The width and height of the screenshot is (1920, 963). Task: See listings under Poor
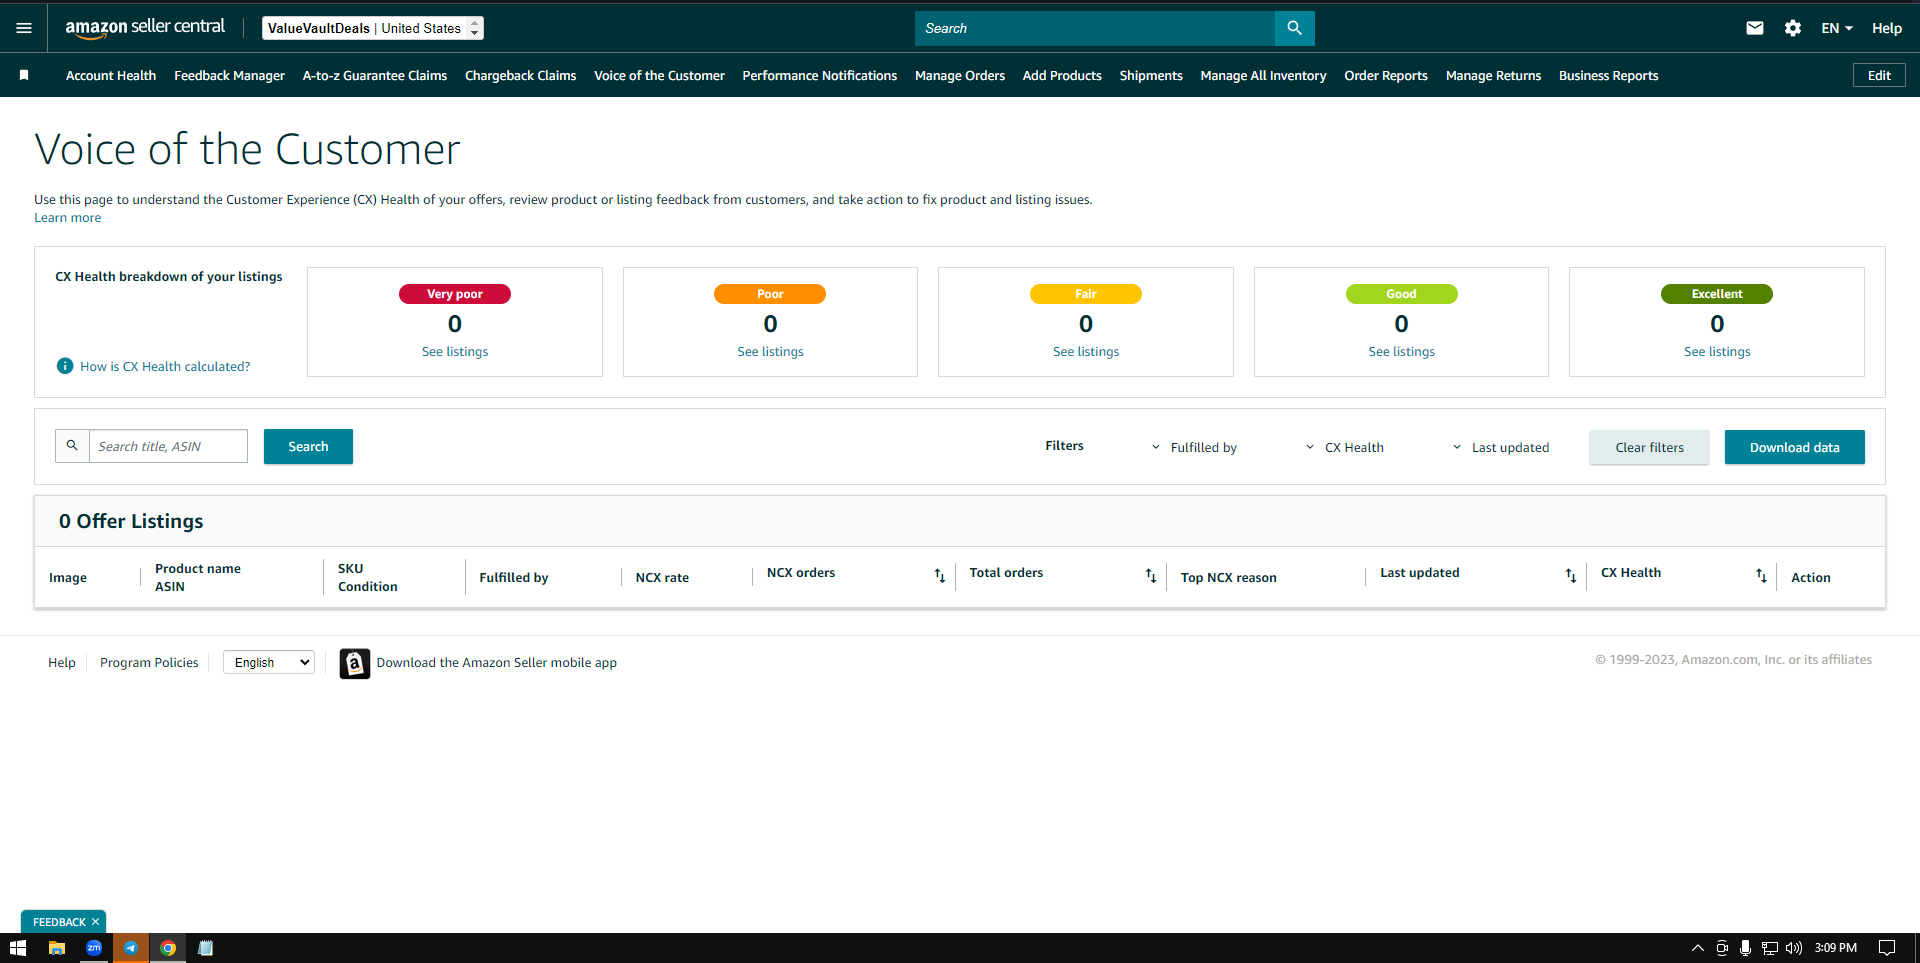click(x=770, y=352)
